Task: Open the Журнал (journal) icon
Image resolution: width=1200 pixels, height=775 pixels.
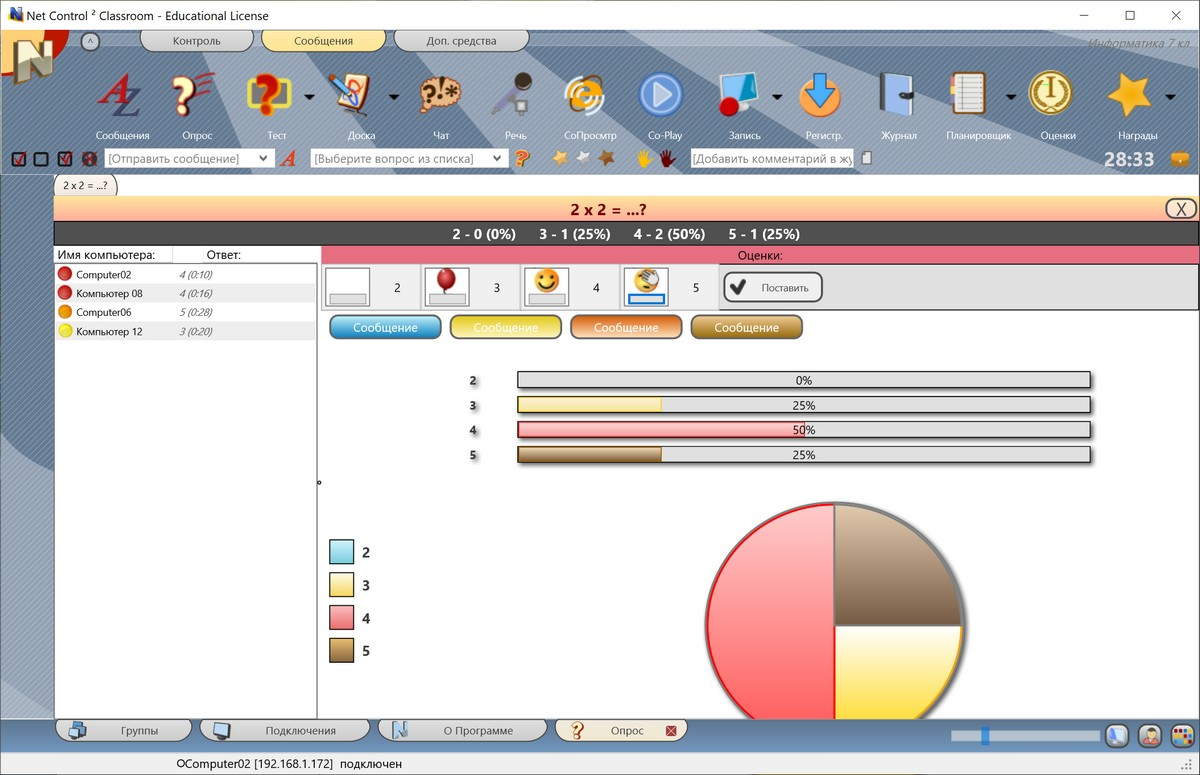Action: (x=897, y=97)
